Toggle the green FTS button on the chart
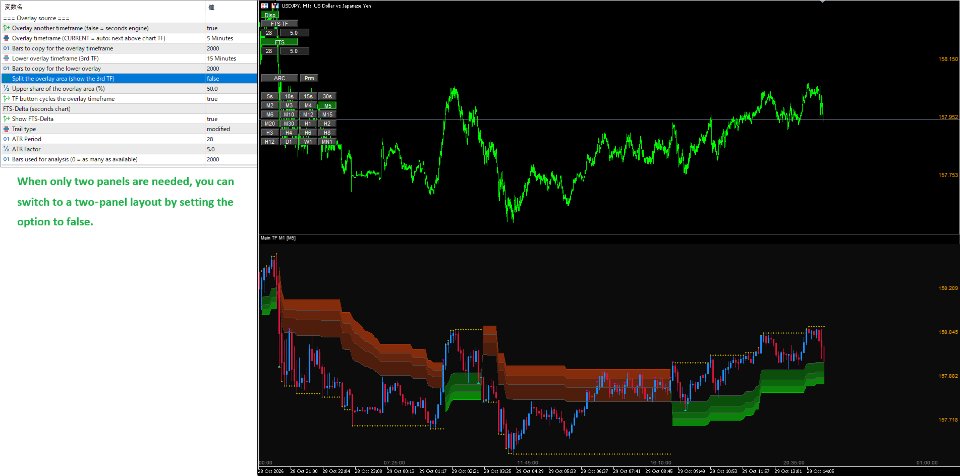This screenshot has width=960, height=476. 280,42
